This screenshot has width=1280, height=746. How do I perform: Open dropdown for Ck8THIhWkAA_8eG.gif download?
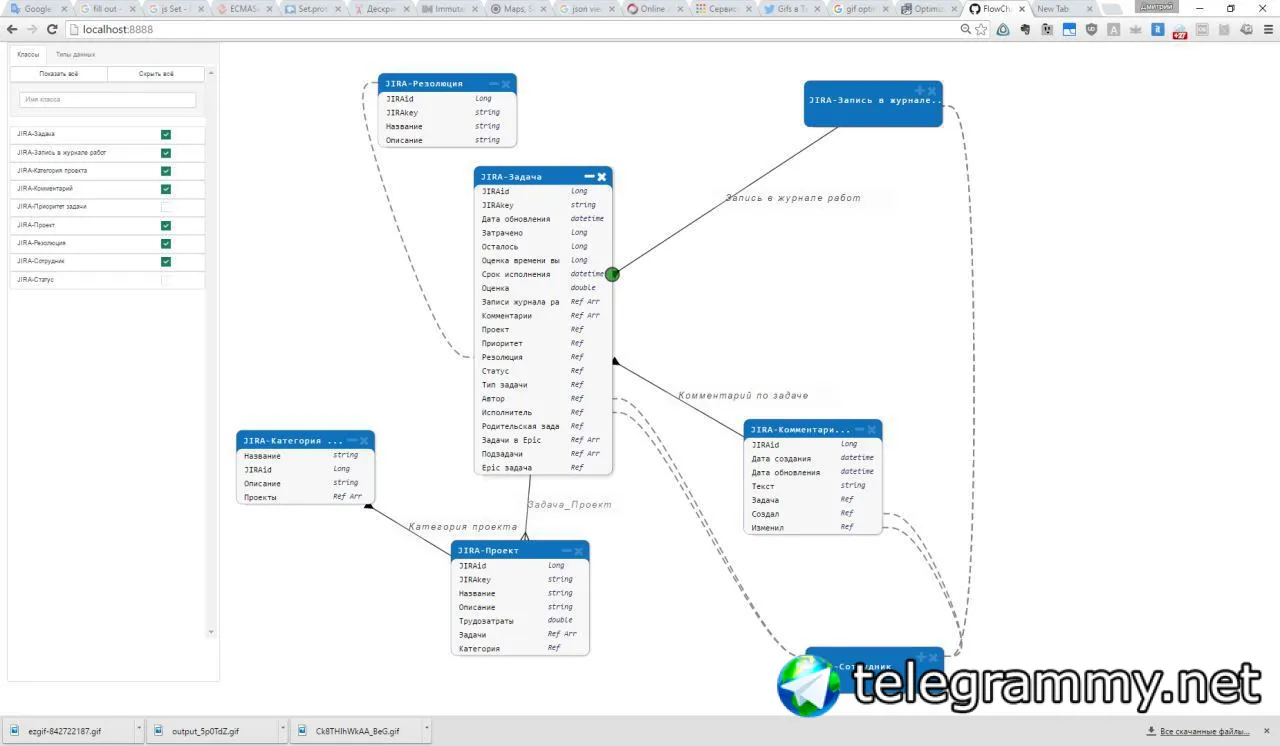coord(427,731)
